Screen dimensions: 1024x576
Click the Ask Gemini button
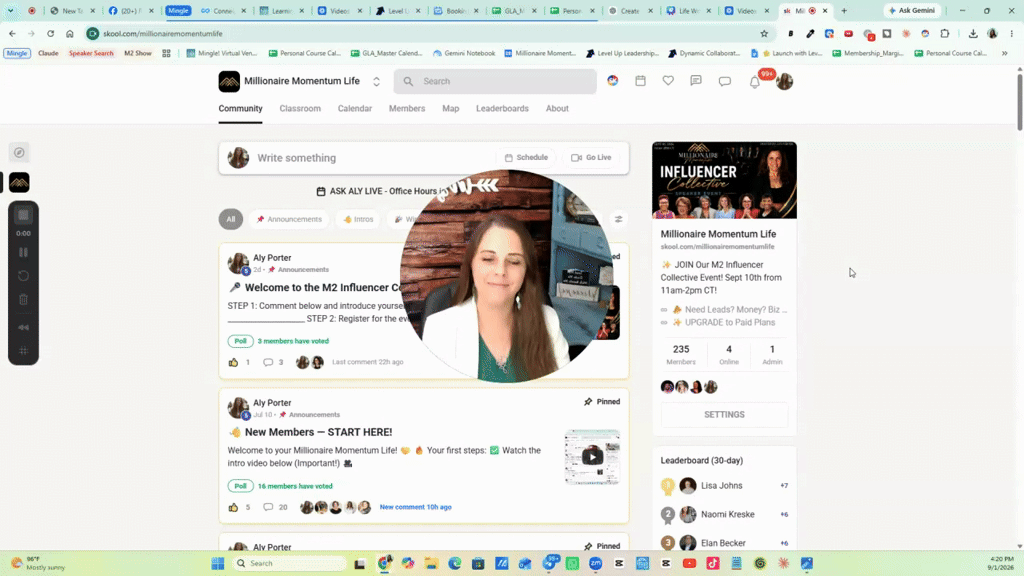[x=911, y=10]
